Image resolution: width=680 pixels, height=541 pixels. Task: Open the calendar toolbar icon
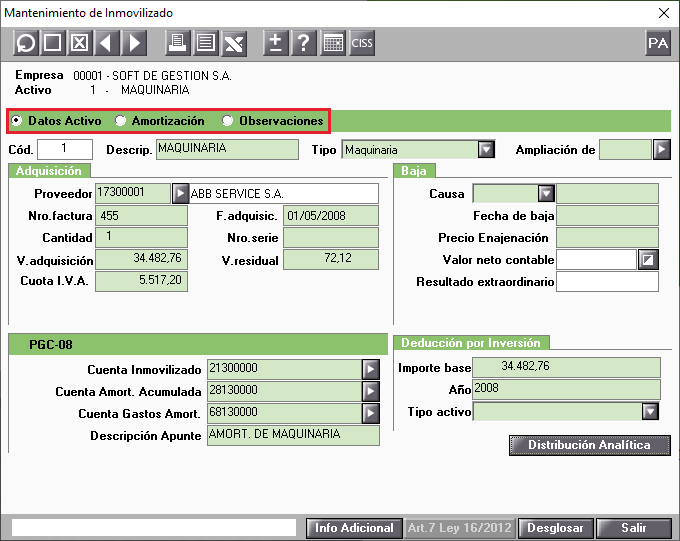point(333,43)
